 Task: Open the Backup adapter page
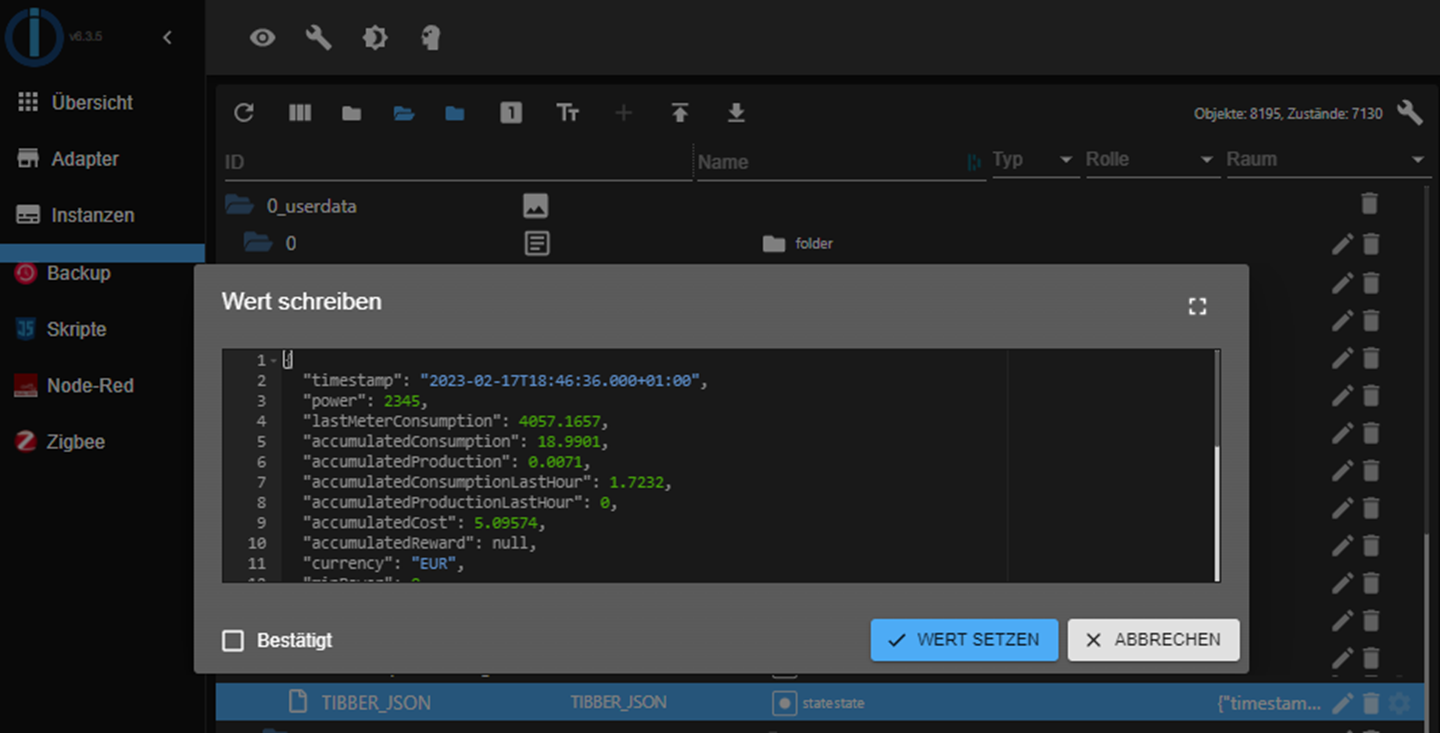[x=63, y=272]
